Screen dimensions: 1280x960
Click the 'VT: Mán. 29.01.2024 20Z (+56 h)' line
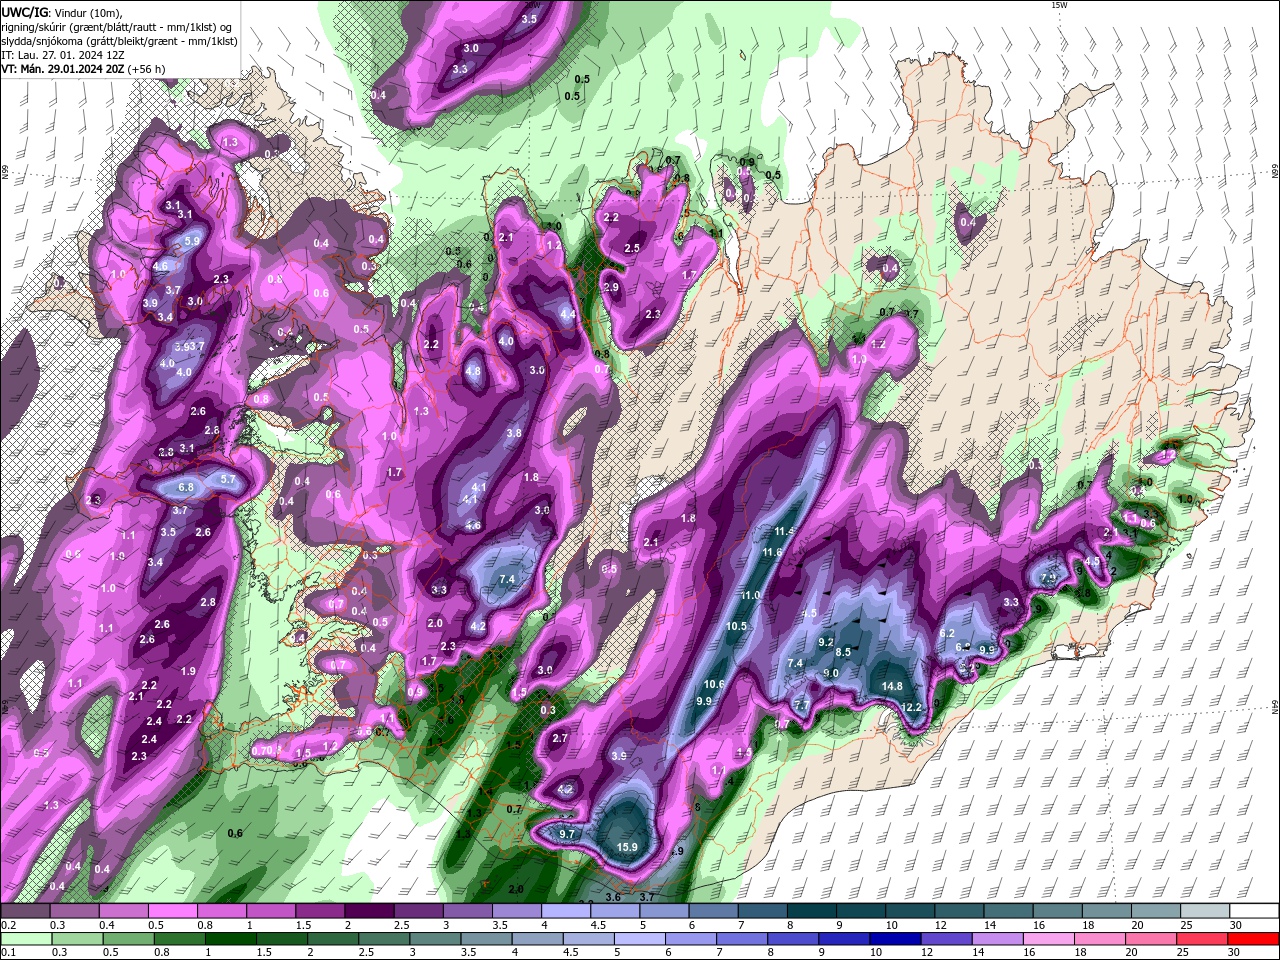[x=83, y=68]
